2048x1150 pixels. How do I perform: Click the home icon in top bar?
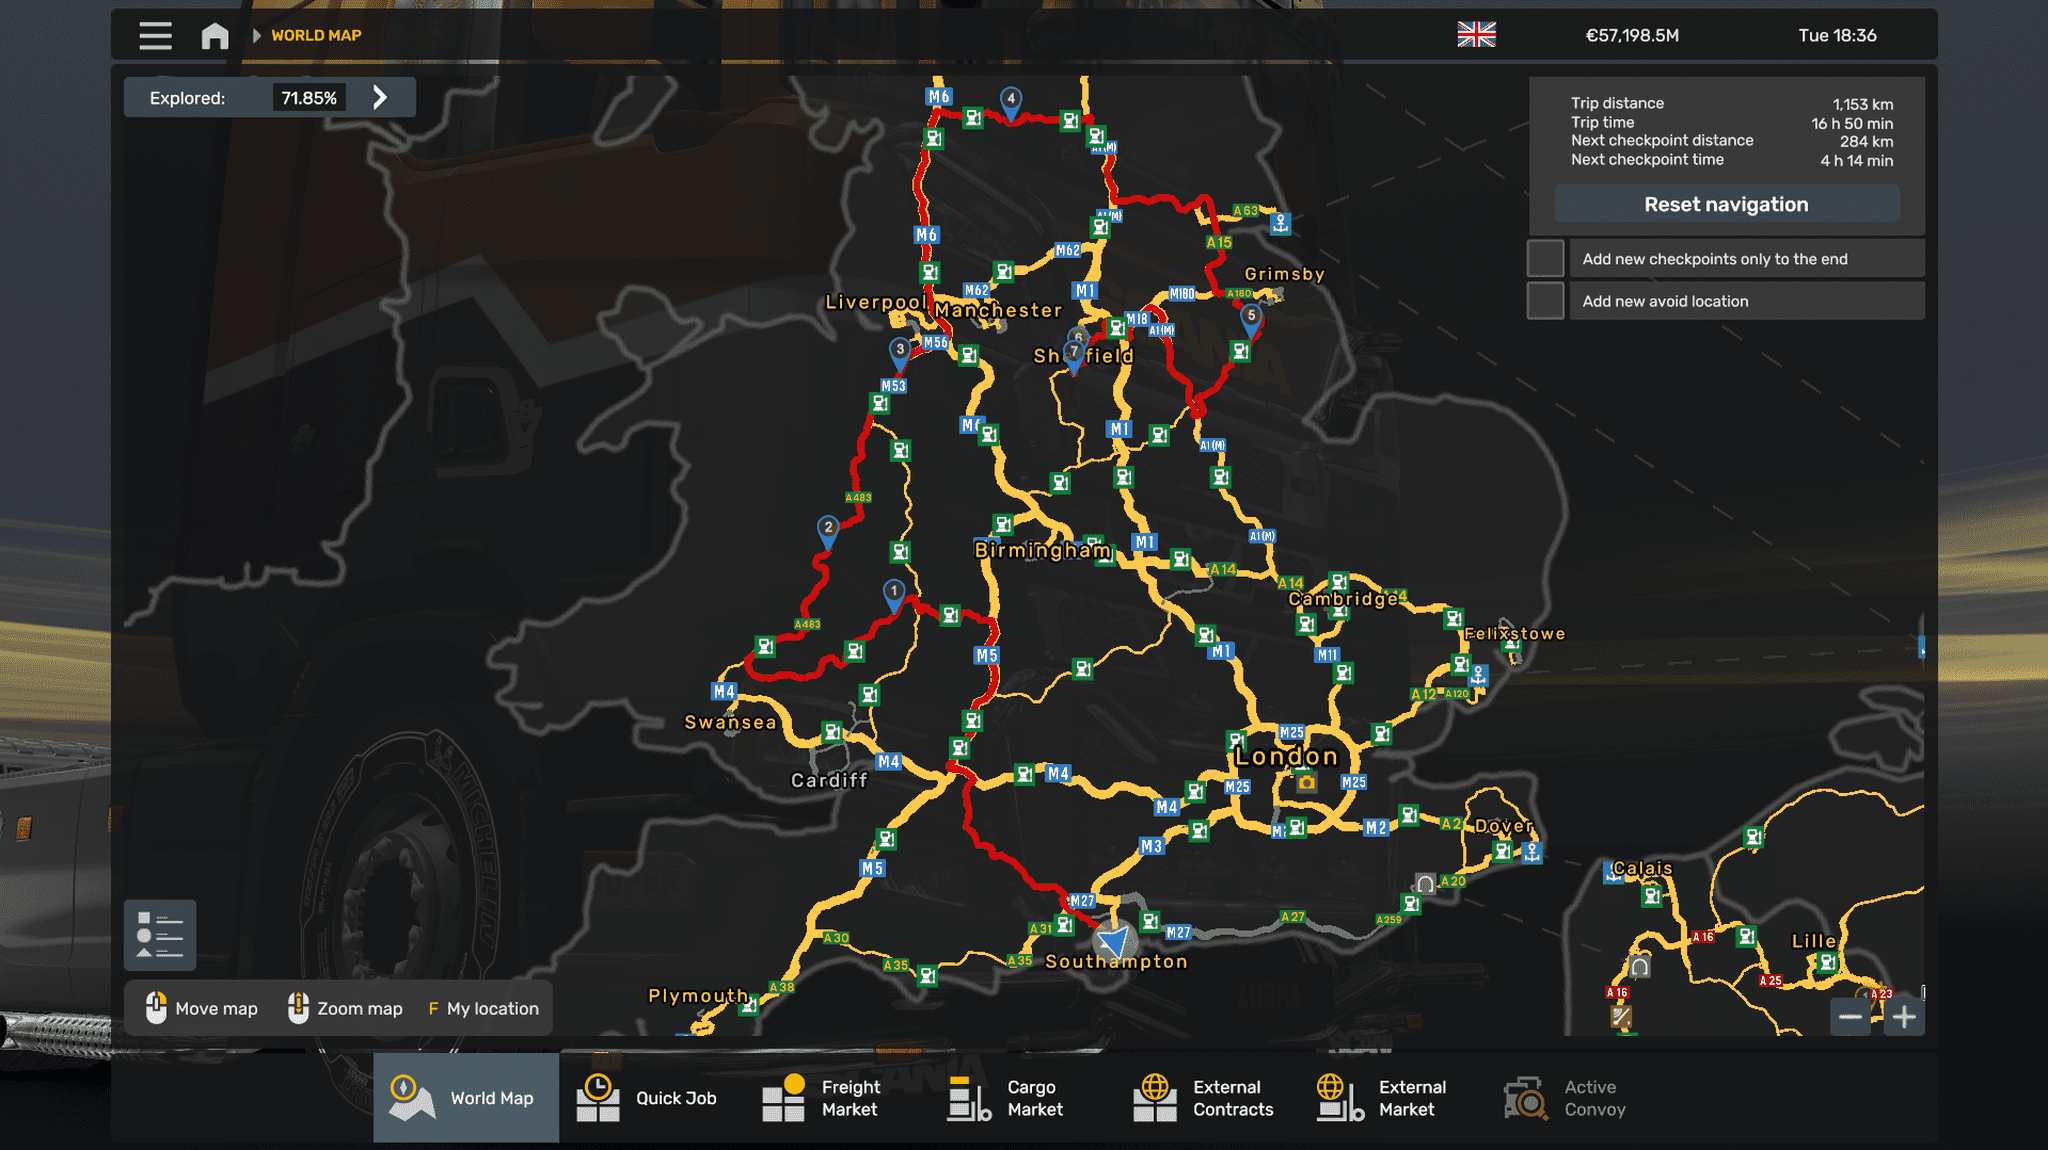click(214, 36)
